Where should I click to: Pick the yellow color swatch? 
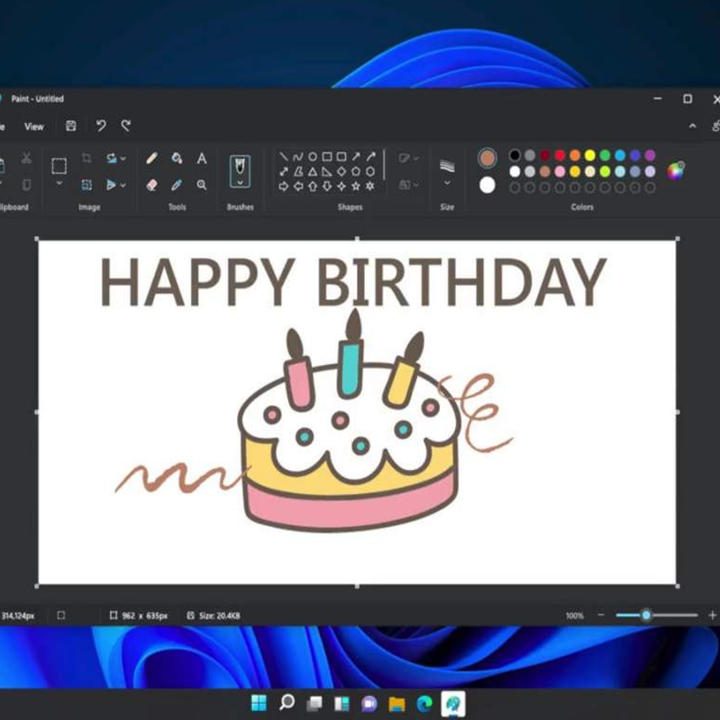(x=590, y=155)
